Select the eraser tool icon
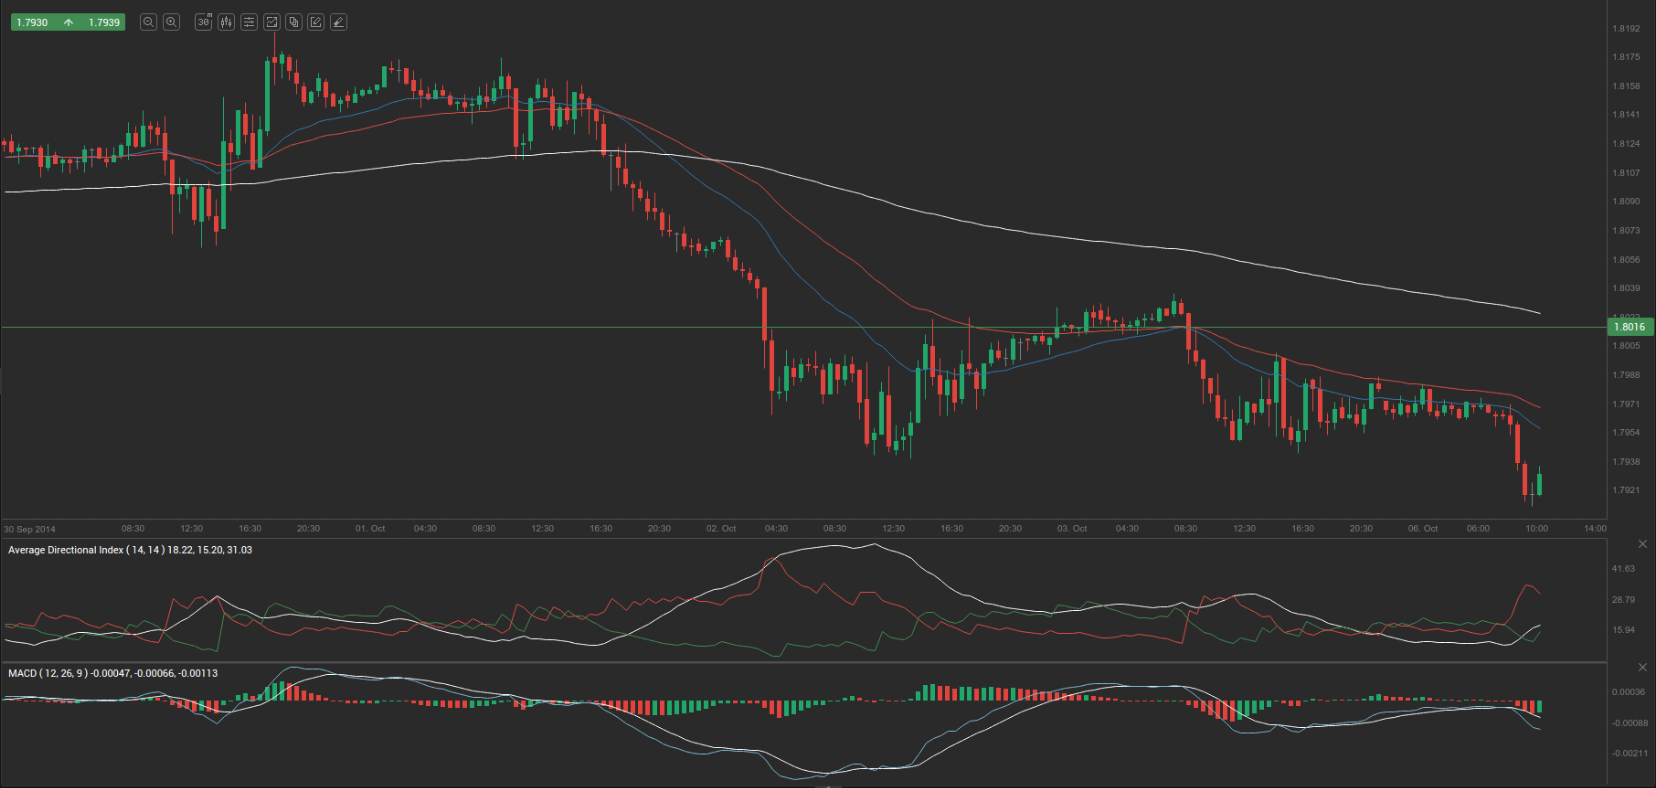The image size is (1656, 788). tap(338, 22)
